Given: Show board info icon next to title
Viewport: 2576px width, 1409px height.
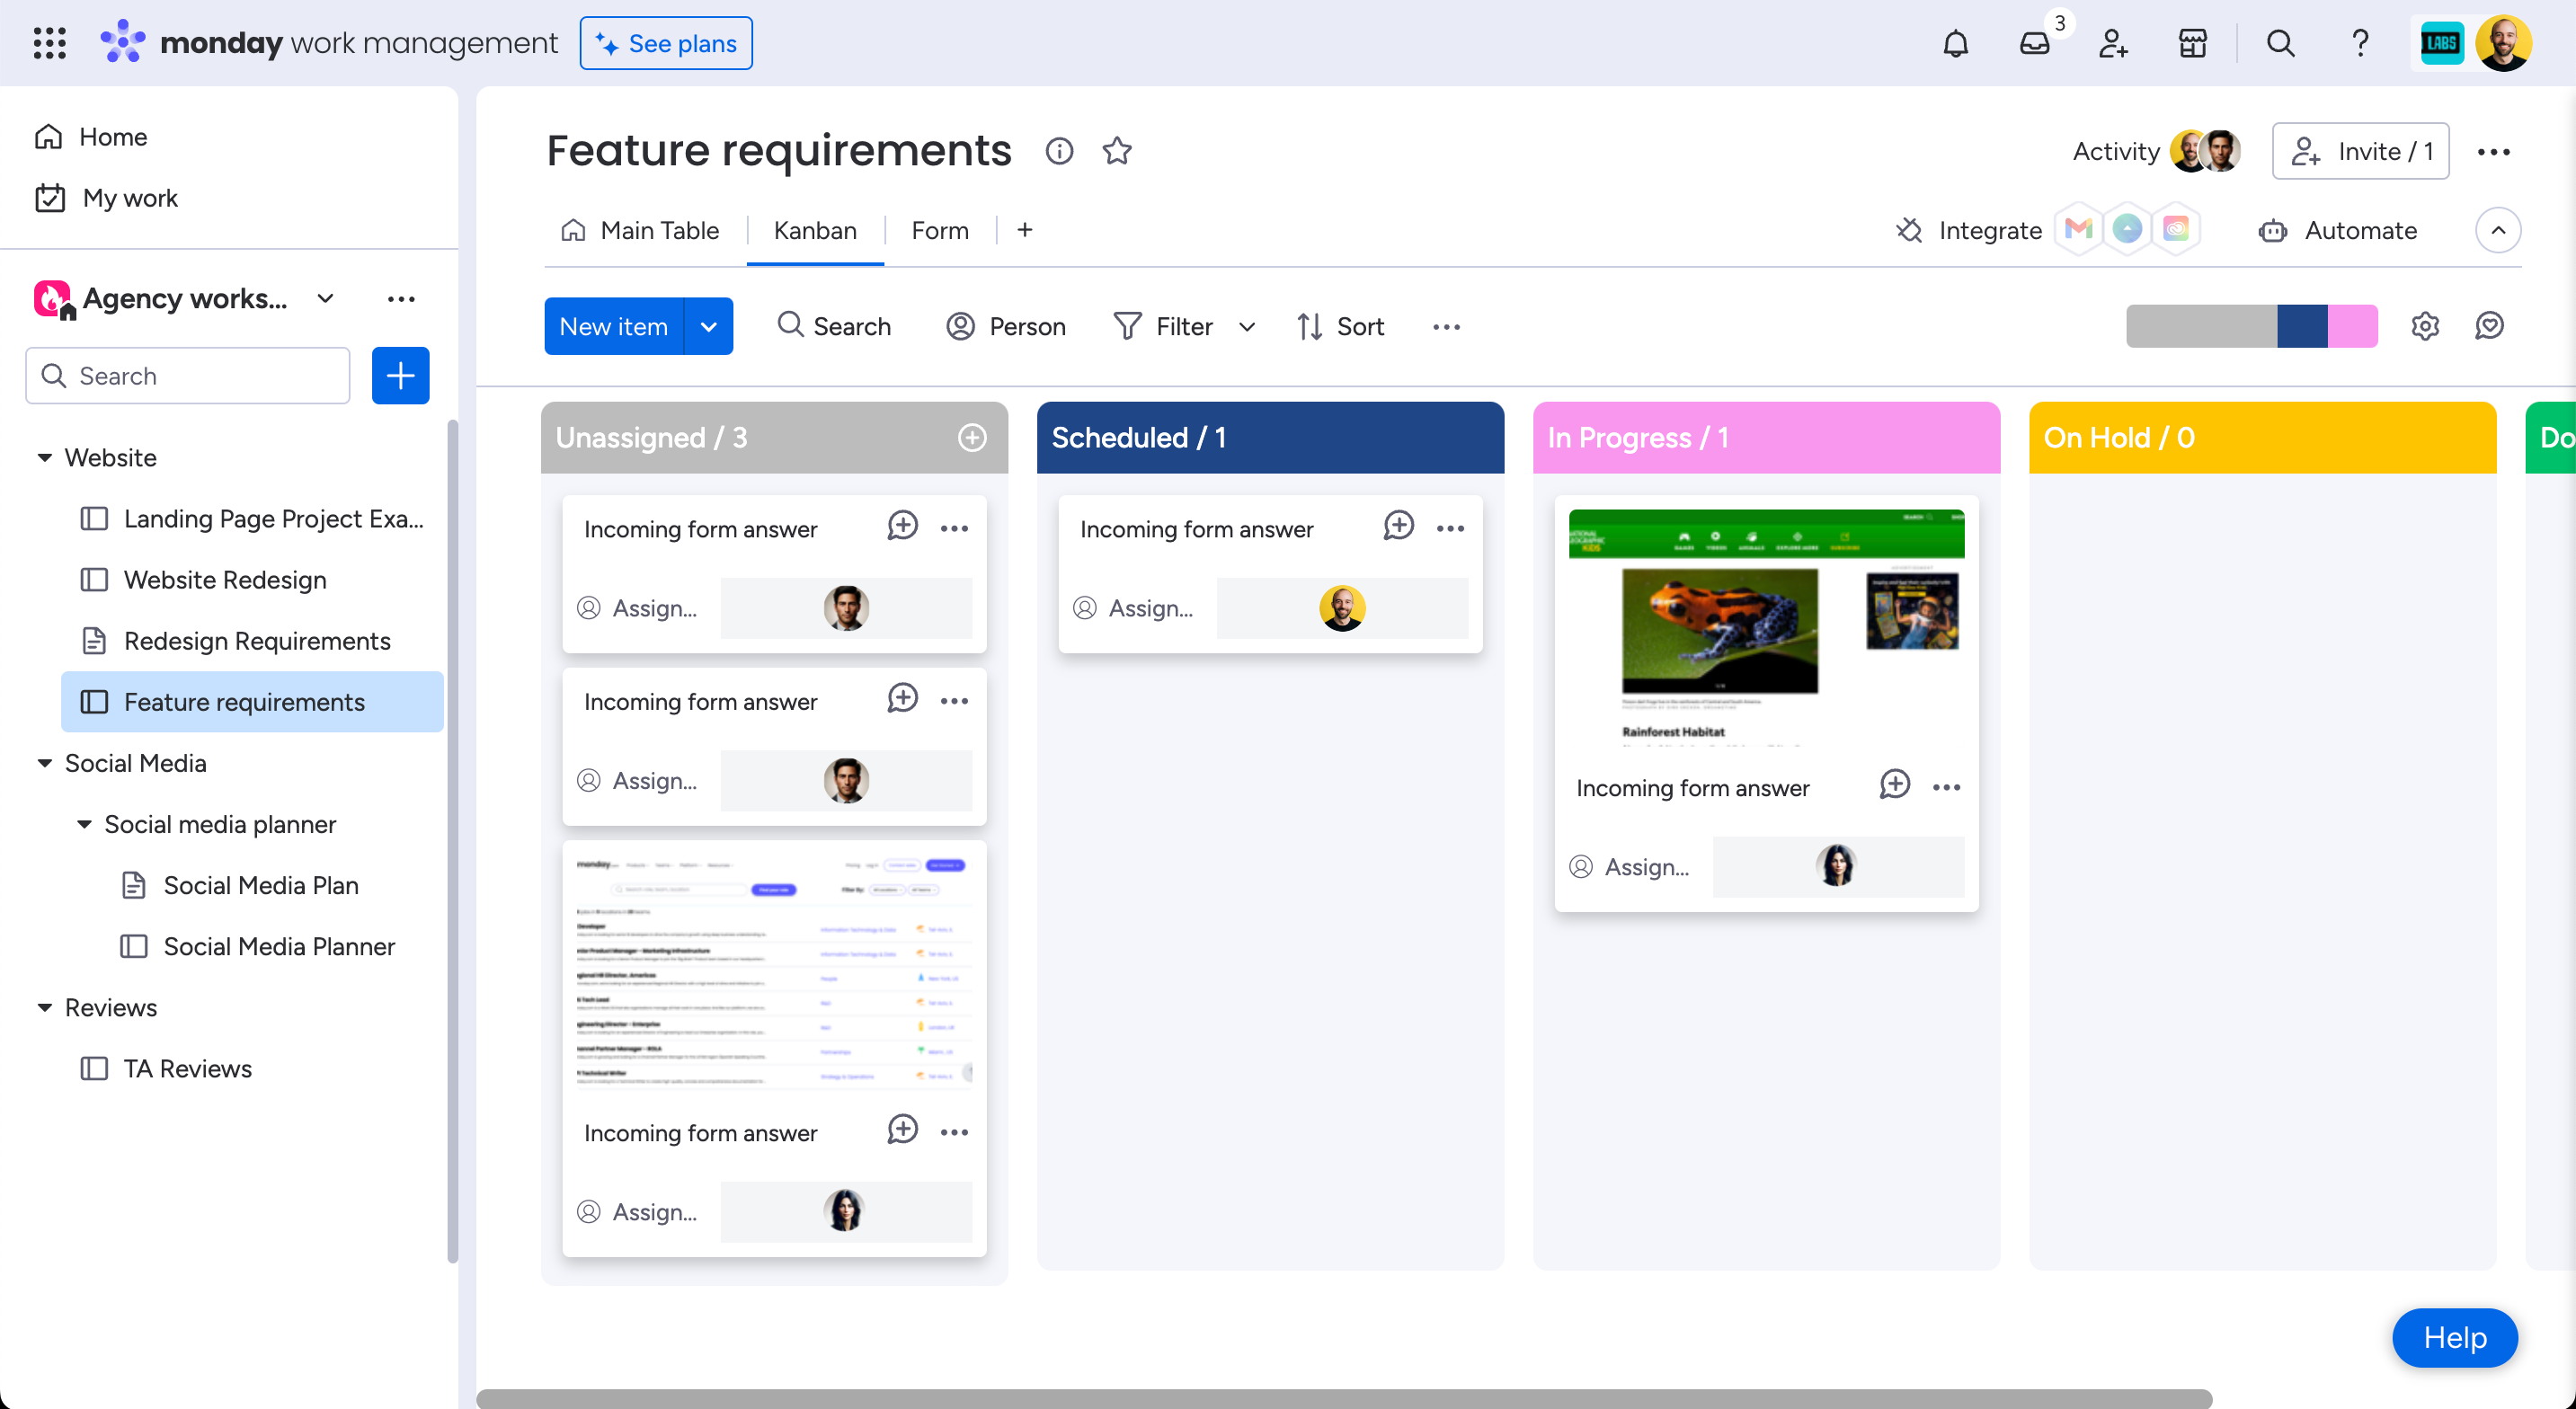Looking at the screenshot, I should 1059,151.
